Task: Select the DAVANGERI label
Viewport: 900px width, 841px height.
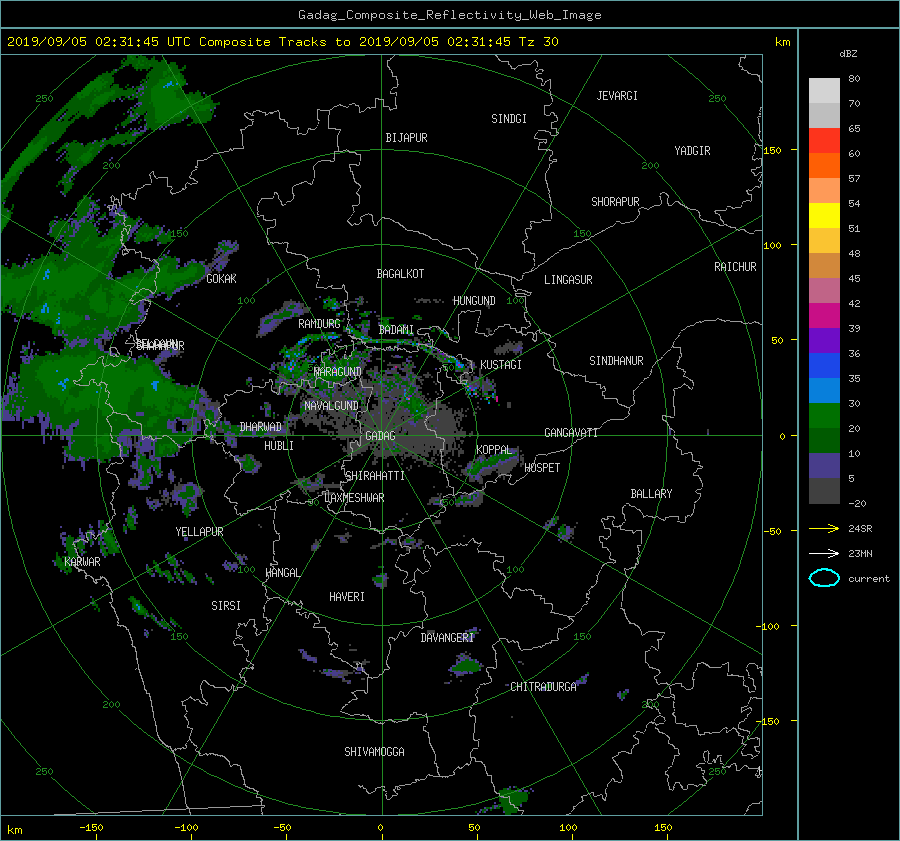Action: (447, 638)
